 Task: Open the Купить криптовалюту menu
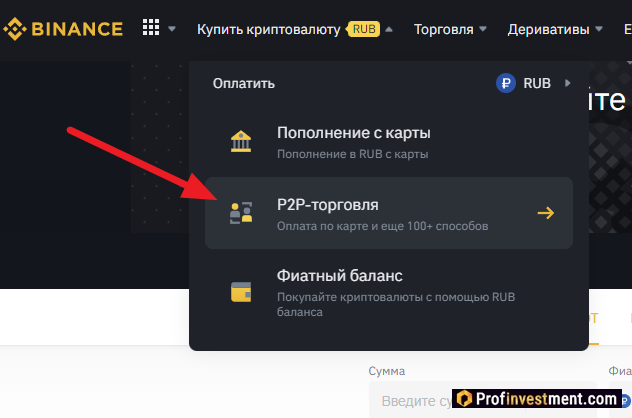[x=268, y=29]
